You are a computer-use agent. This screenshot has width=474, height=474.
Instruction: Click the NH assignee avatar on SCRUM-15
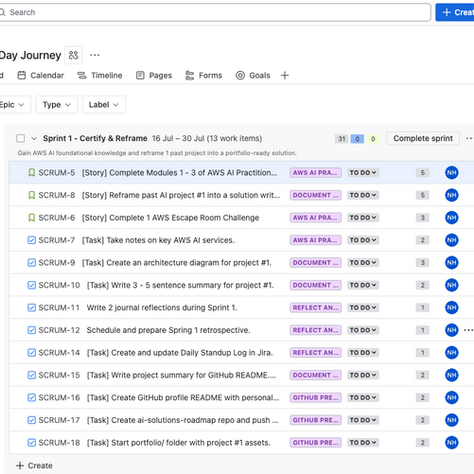pos(452,375)
